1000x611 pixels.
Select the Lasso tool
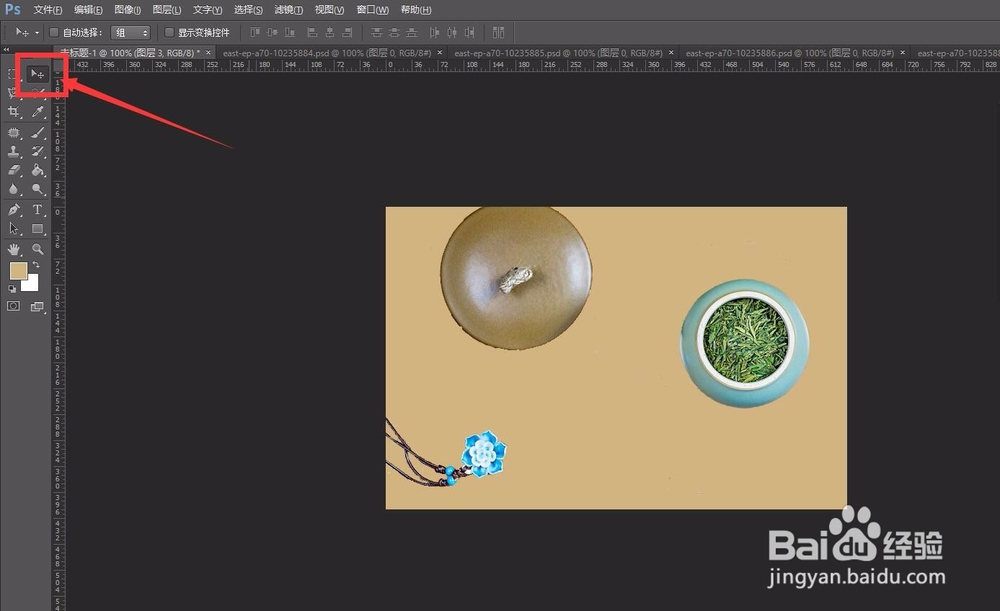[x=13, y=93]
